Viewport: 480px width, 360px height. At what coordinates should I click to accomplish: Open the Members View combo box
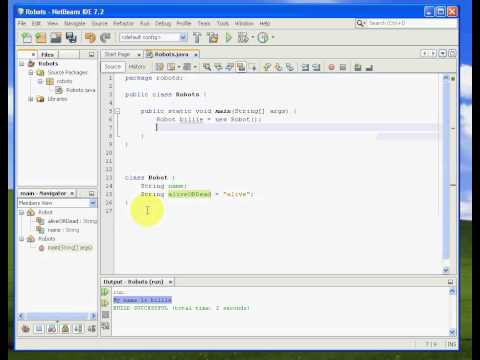pos(57,203)
